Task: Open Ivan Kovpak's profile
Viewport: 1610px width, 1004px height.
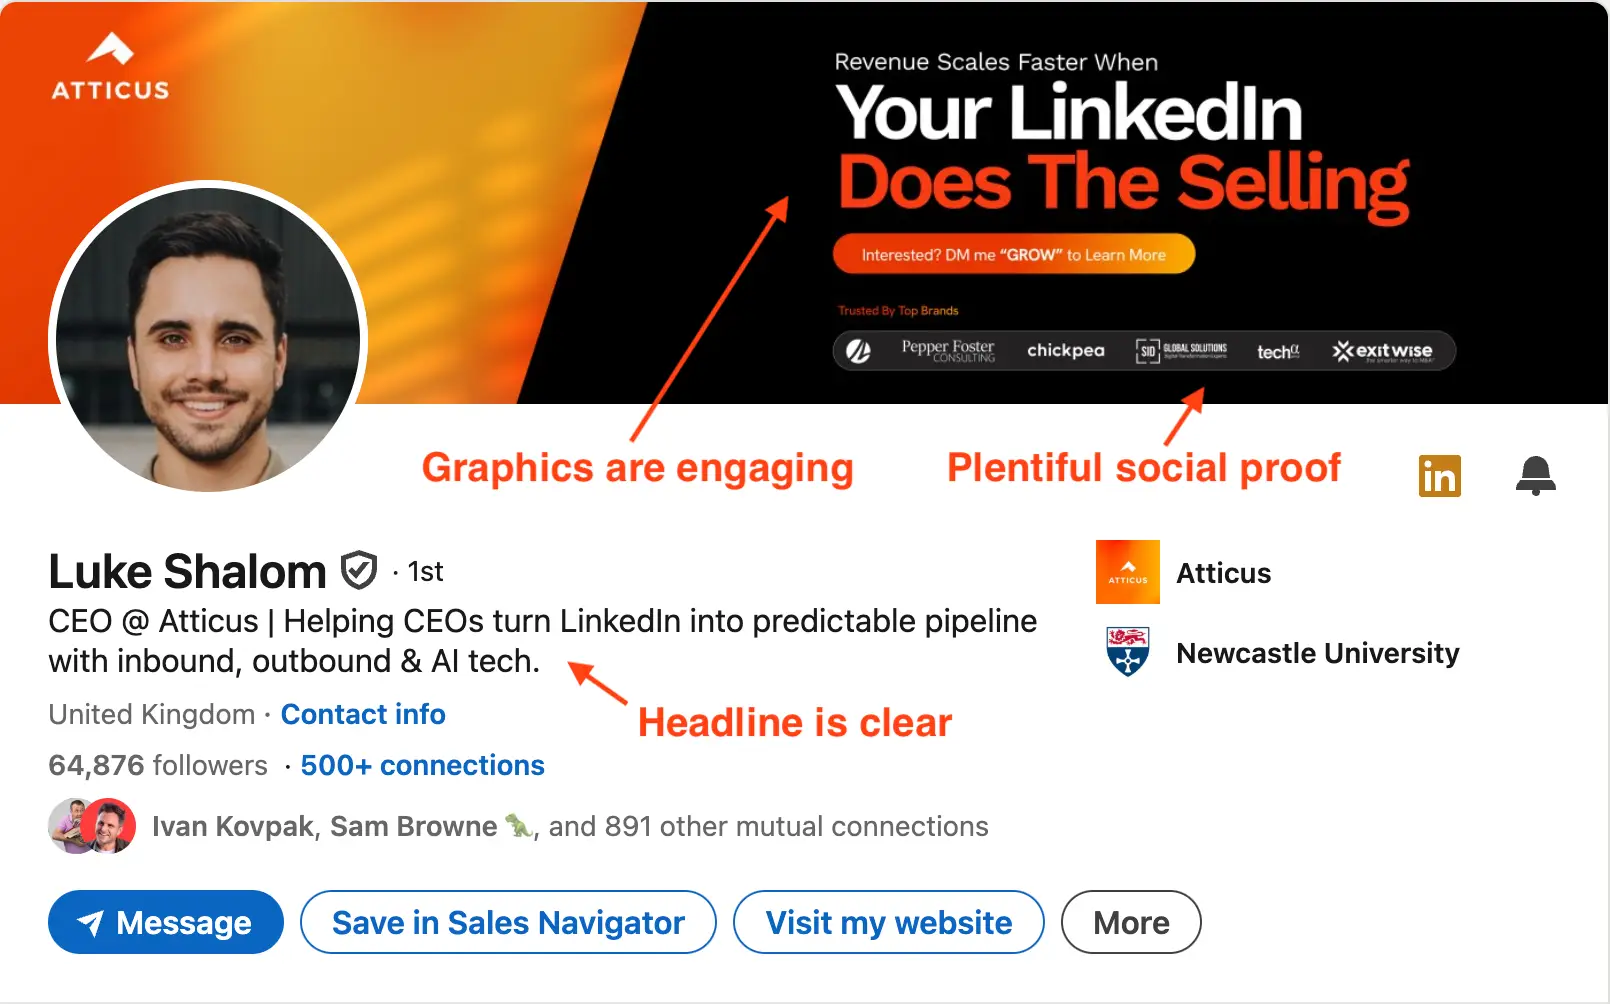Action: [231, 826]
